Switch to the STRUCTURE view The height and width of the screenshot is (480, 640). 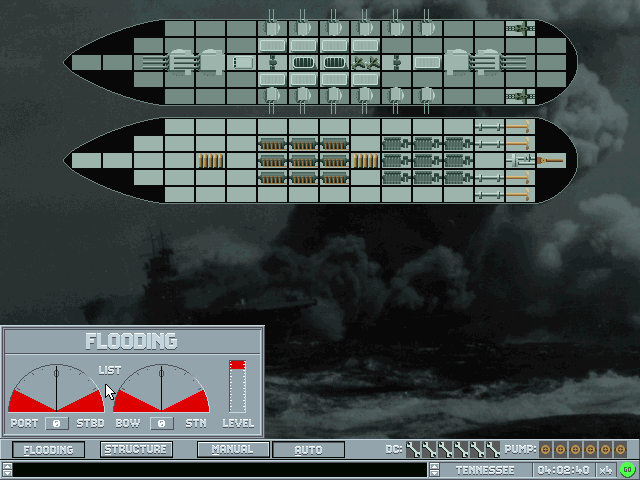click(136, 449)
